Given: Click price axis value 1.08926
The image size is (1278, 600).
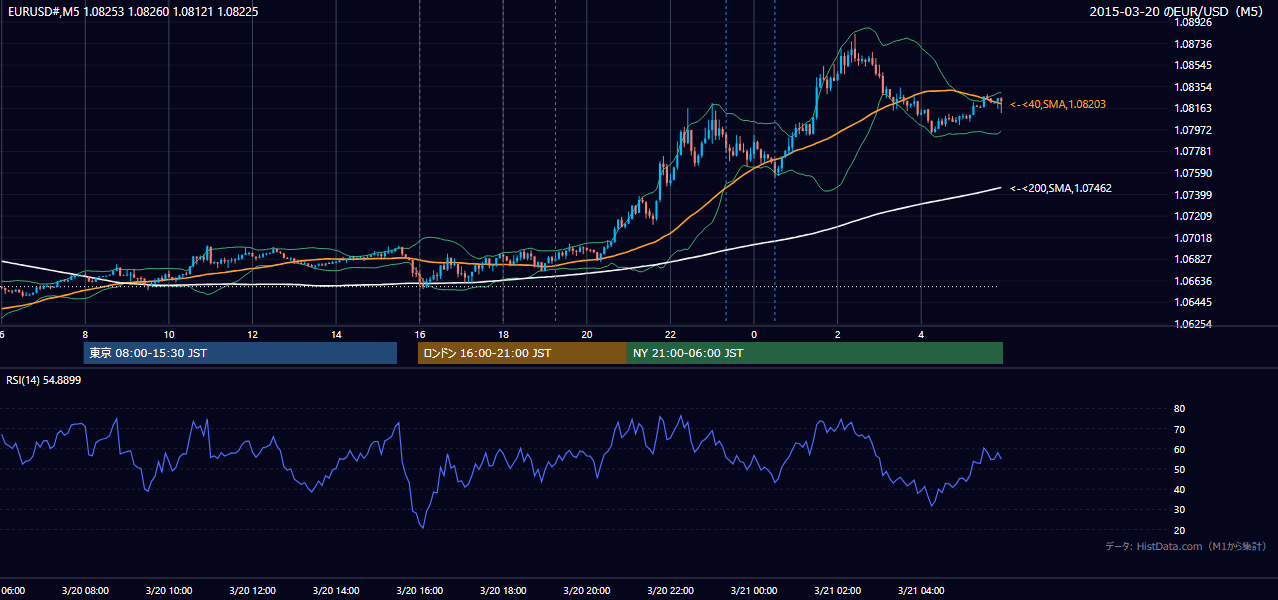Looking at the screenshot, I should tap(1192, 22).
